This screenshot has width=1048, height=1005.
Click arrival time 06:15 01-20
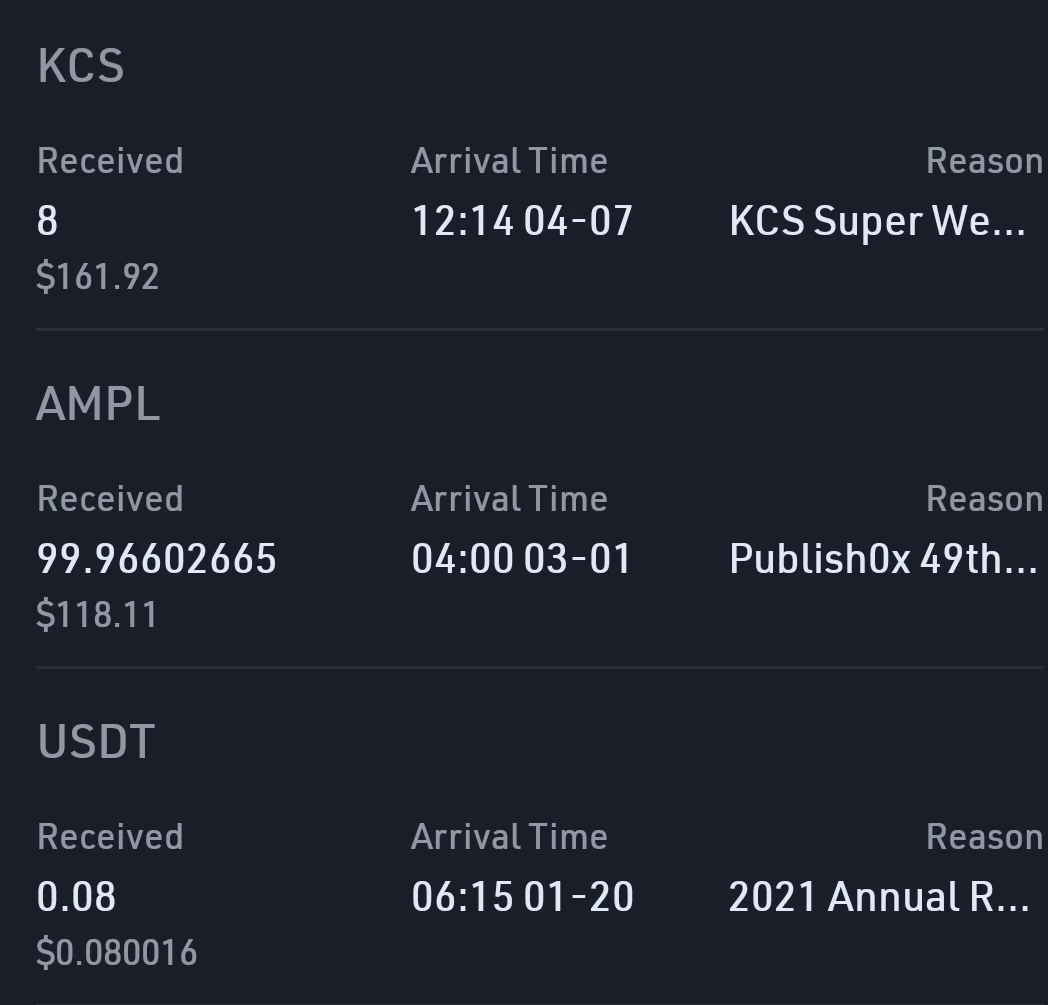pos(522,897)
